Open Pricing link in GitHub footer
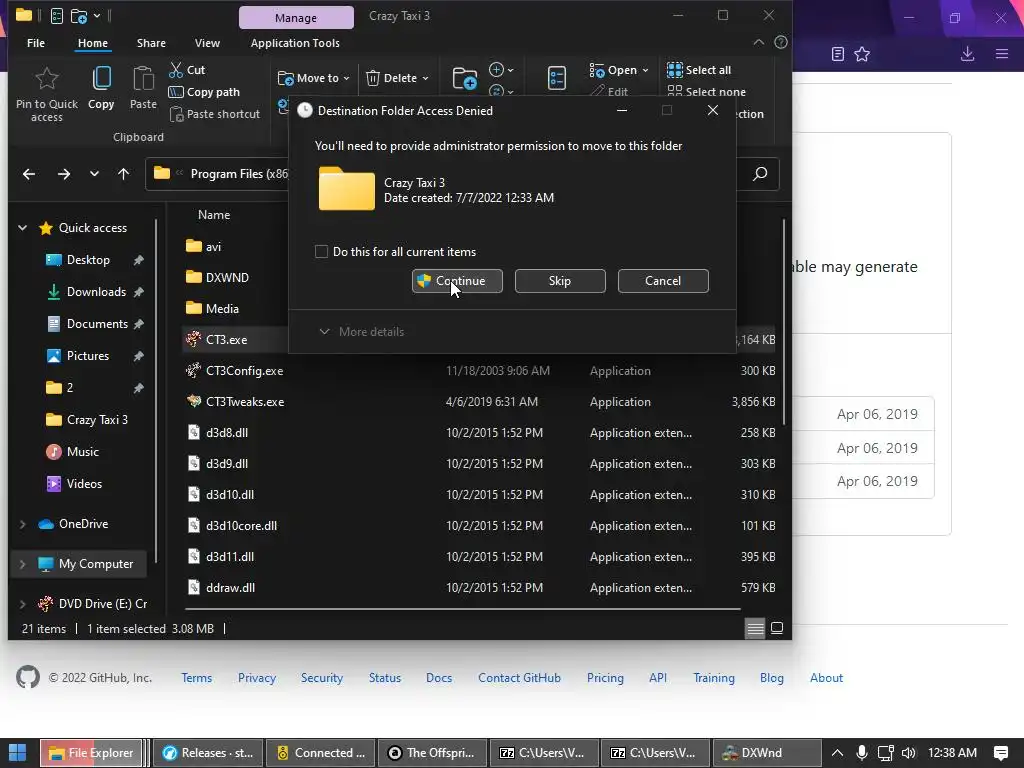Image resolution: width=1024 pixels, height=768 pixels. pos(605,678)
